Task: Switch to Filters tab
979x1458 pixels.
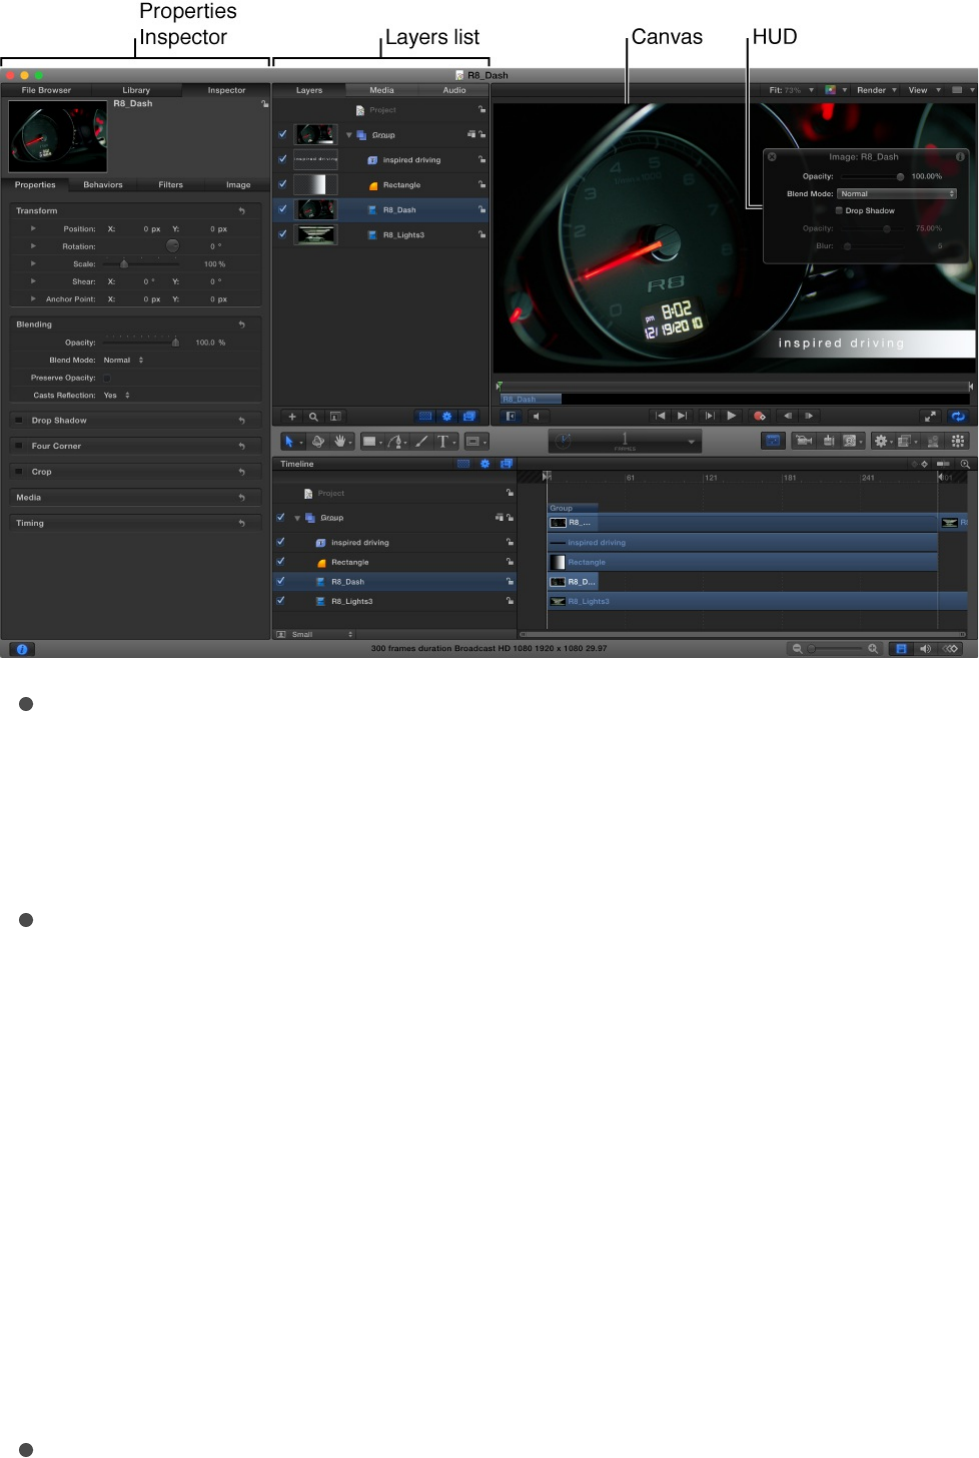Action: [171, 185]
